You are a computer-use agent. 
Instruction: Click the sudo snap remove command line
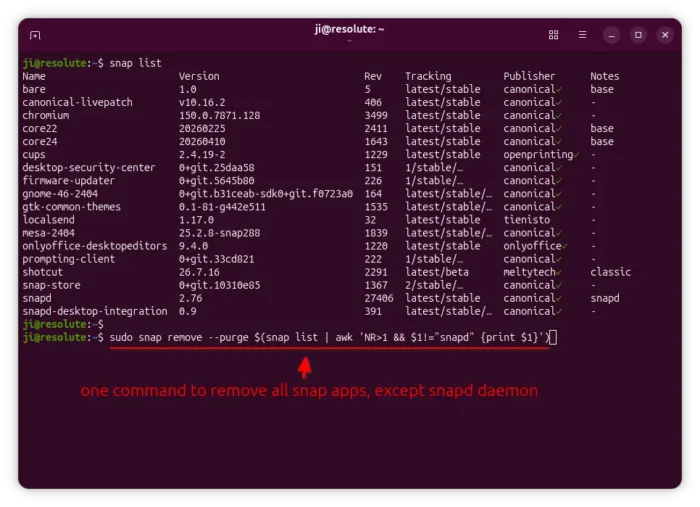[330, 337]
